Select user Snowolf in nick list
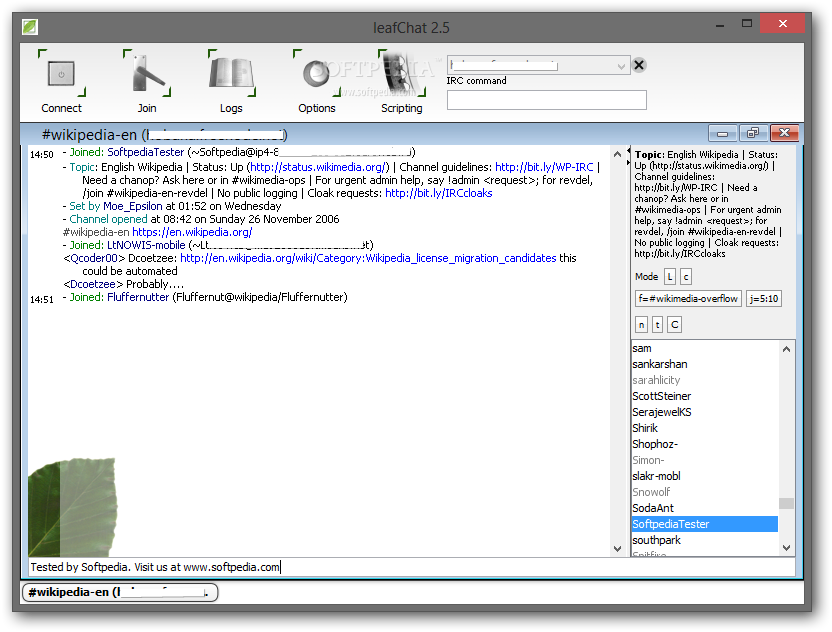The image size is (832, 632). [x=705, y=492]
